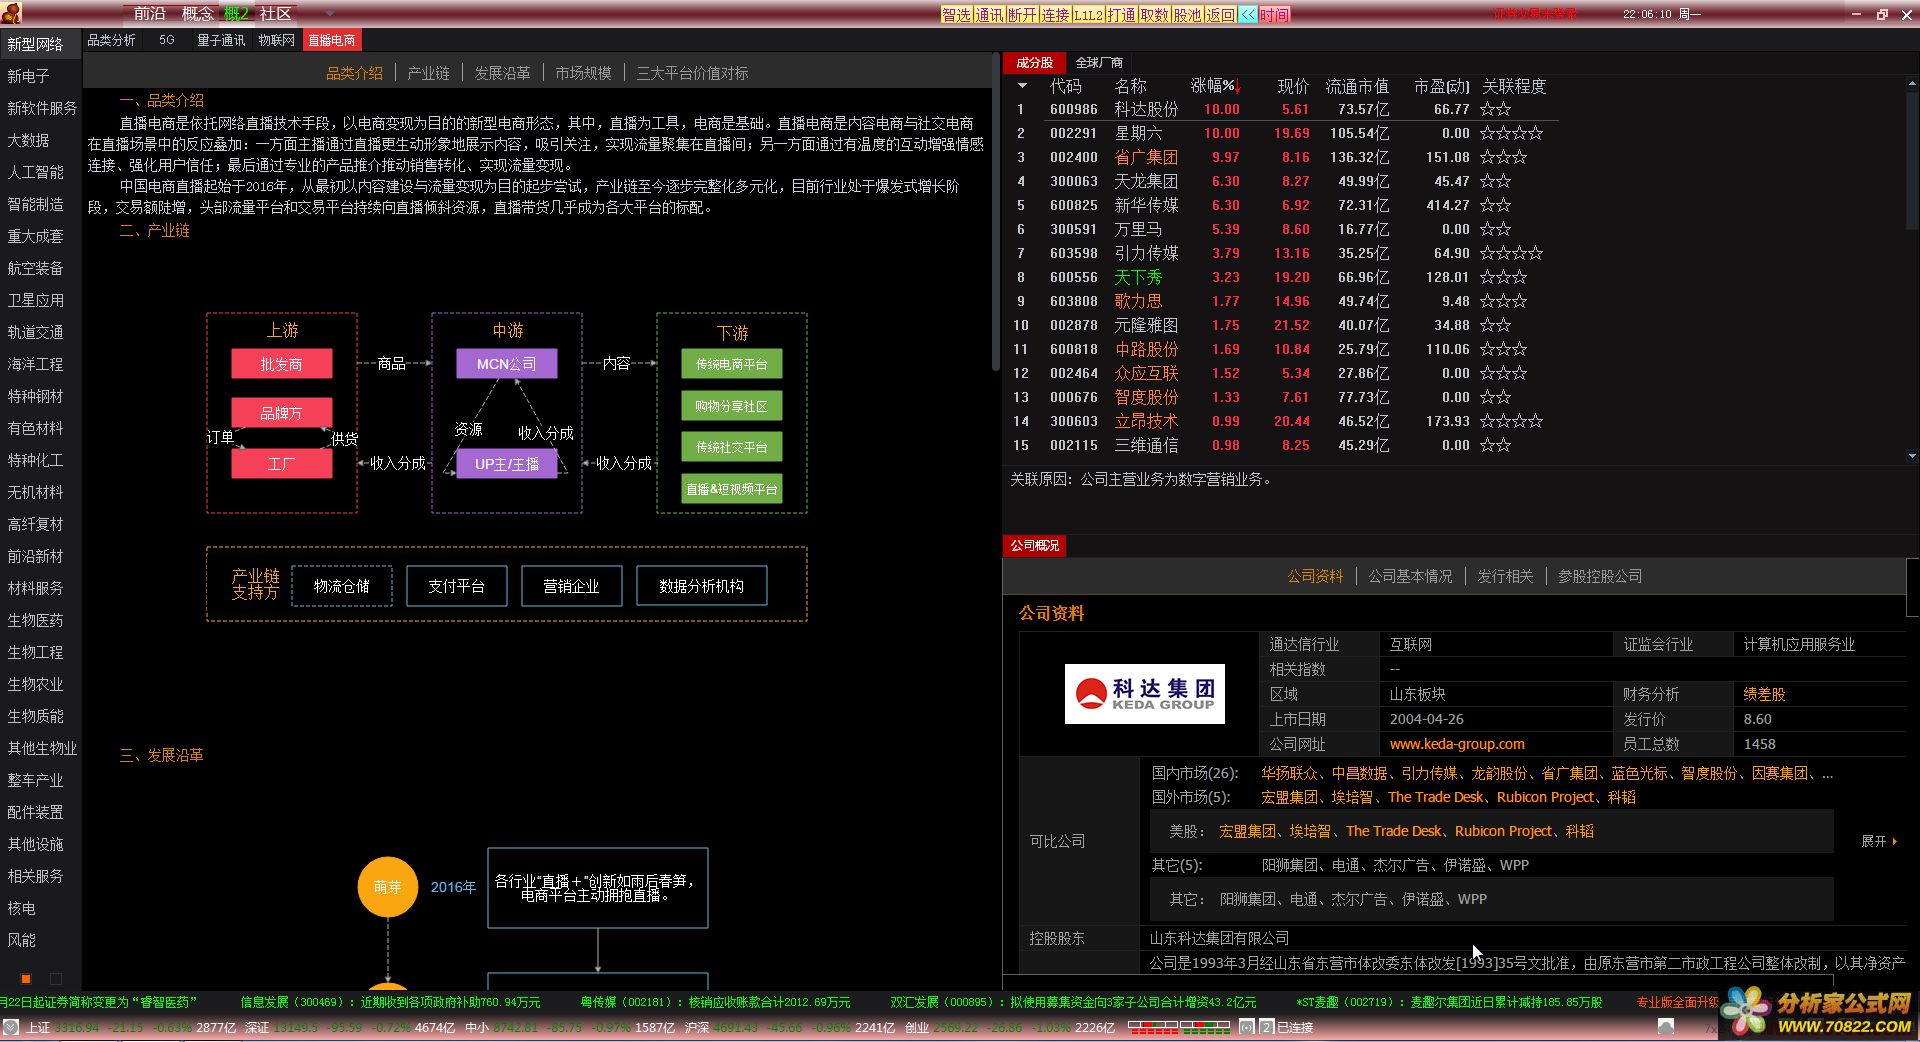Image resolution: width=1920 pixels, height=1042 pixels.
Task: Click the 连接 connect toolbar button
Action: (1055, 15)
